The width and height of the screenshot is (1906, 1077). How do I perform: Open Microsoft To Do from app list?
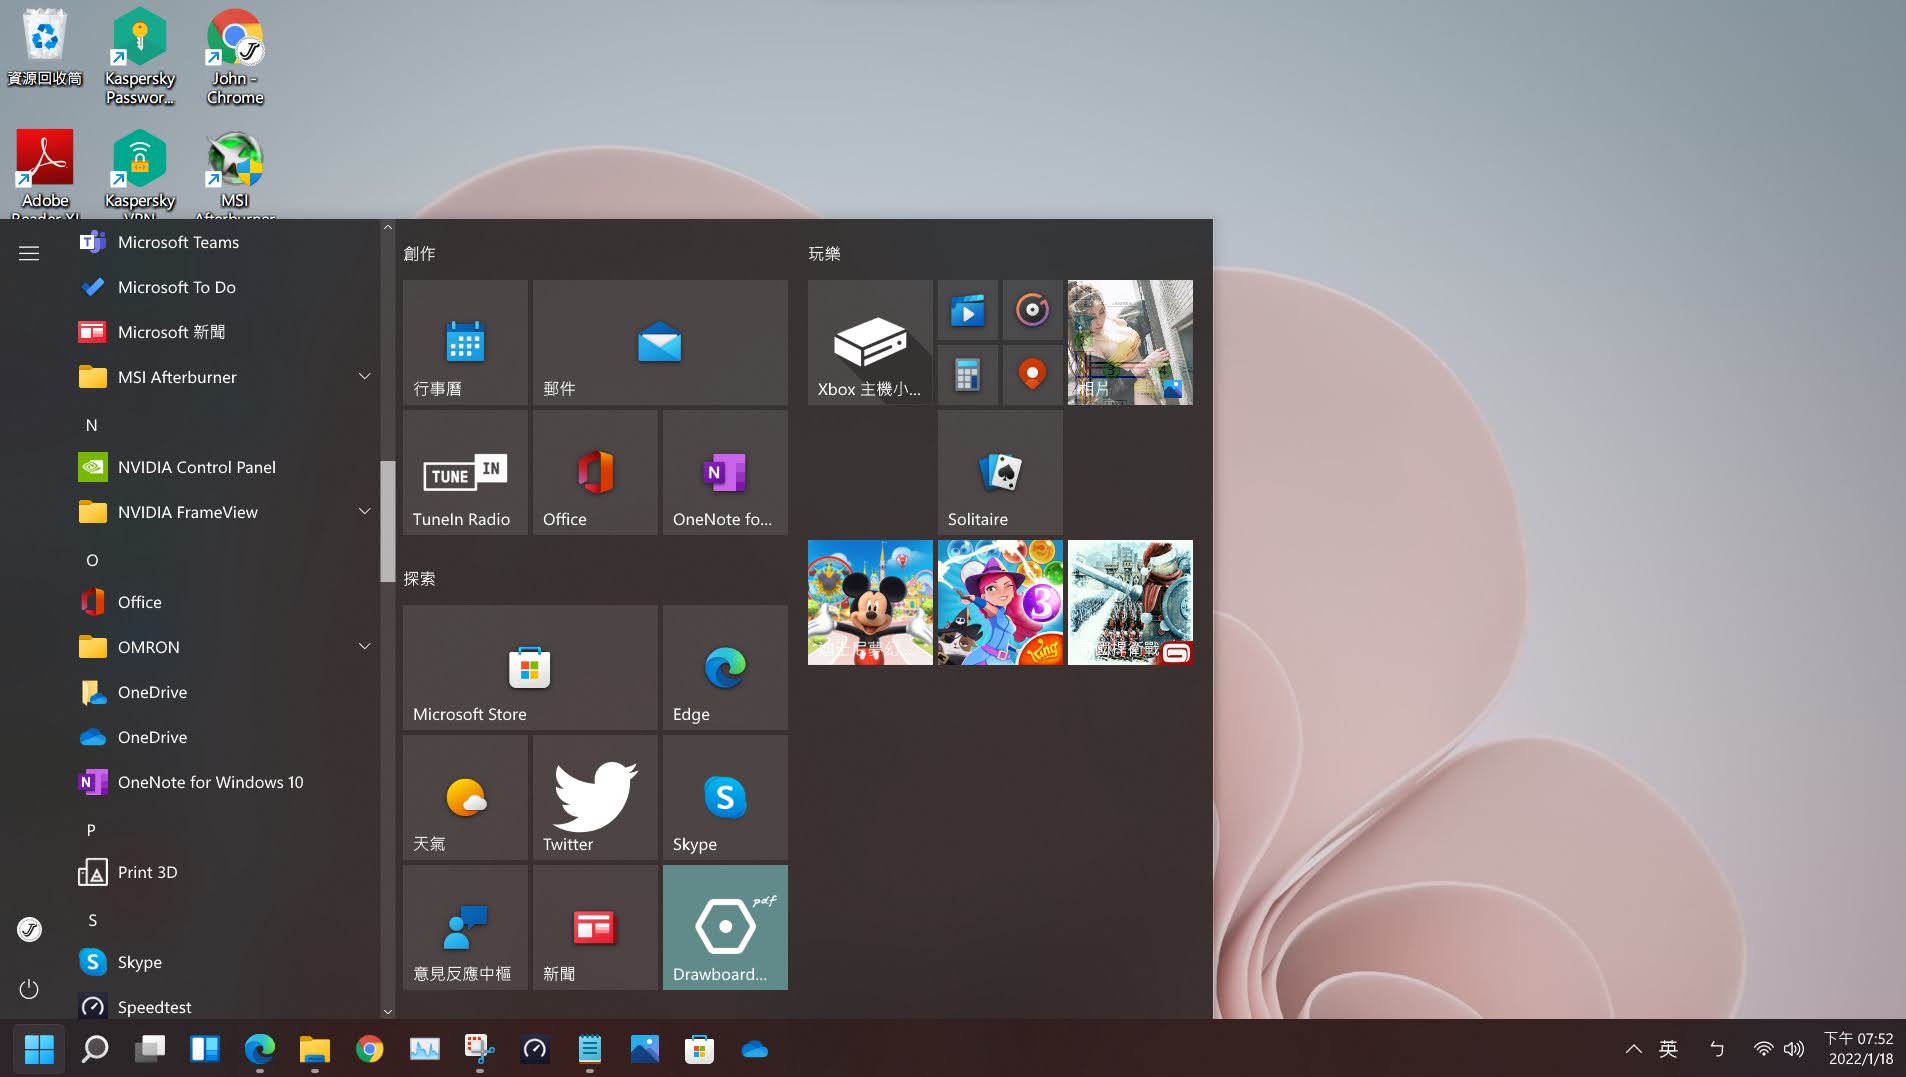[225, 287]
